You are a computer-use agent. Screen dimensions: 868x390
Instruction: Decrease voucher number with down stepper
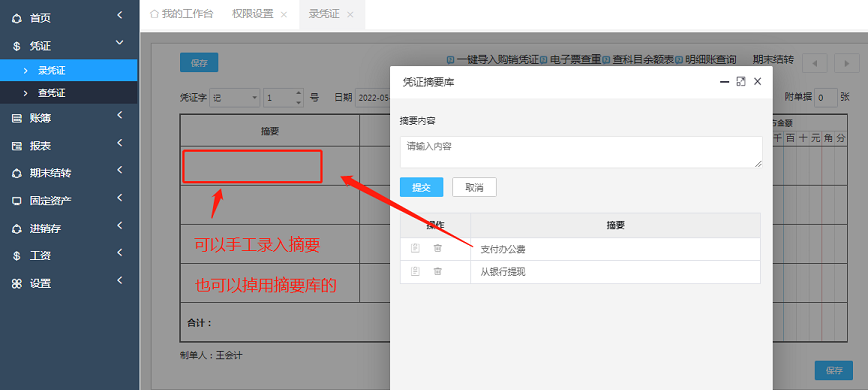click(x=299, y=102)
